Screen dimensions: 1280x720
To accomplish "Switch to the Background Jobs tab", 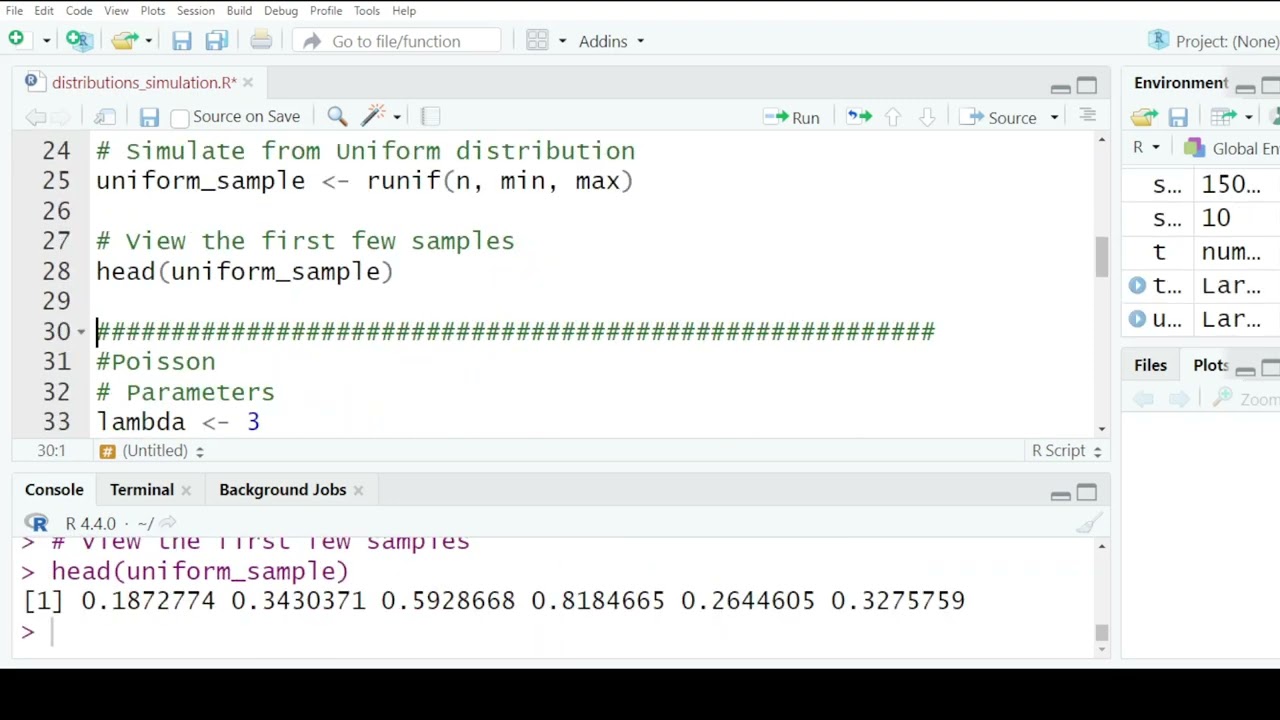I will pos(282,490).
